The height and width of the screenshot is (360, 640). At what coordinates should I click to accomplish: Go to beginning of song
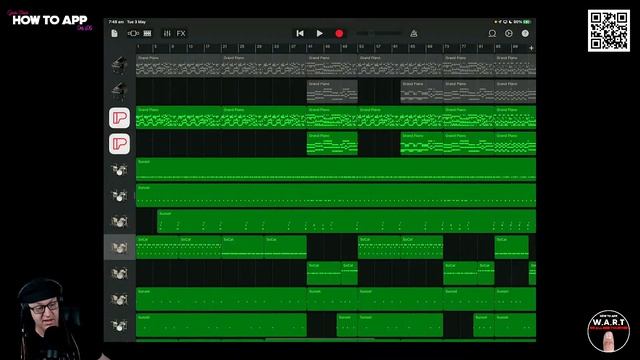300,33
